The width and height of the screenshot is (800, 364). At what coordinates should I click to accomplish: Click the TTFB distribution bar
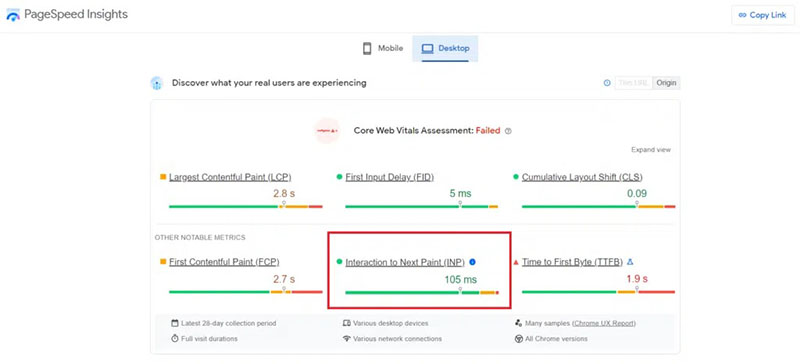click(598, 292)
